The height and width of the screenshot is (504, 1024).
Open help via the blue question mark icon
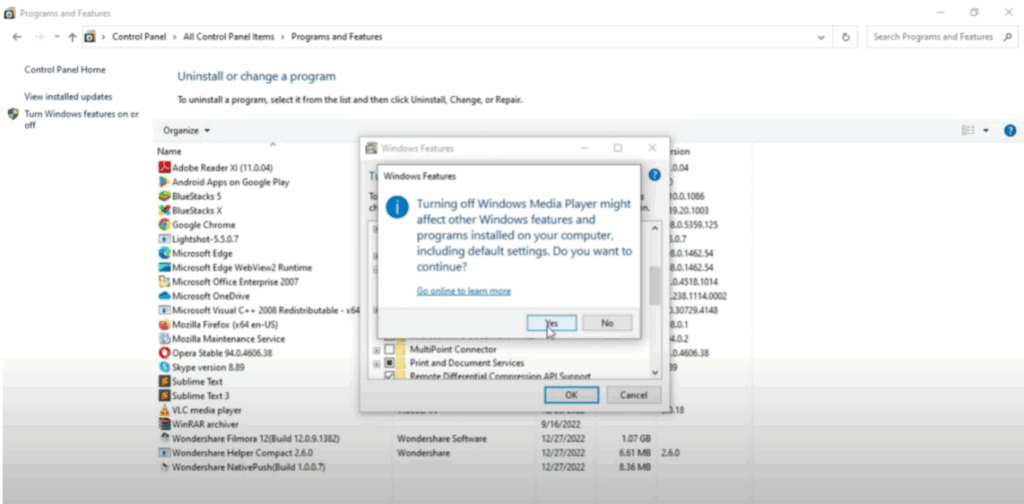pos(1010,131)
